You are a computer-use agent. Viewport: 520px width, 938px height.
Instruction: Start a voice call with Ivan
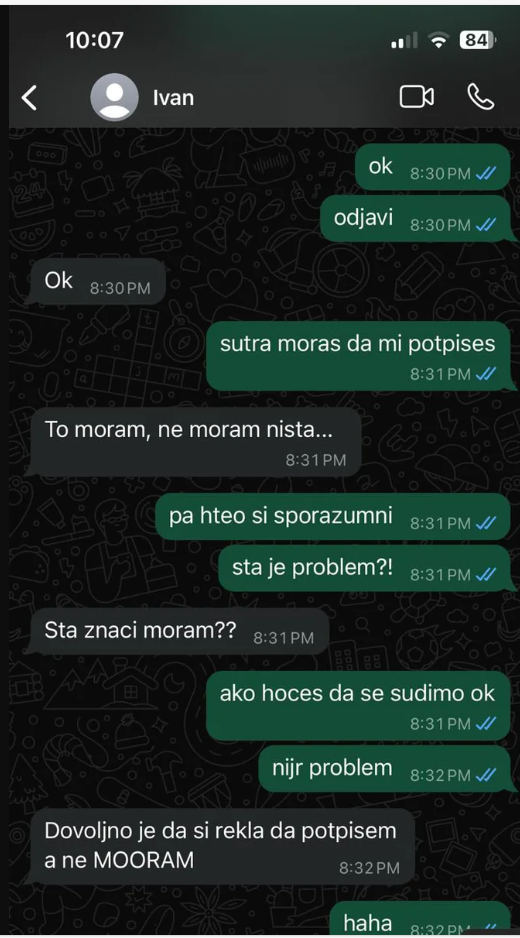(x=481, y=97)
